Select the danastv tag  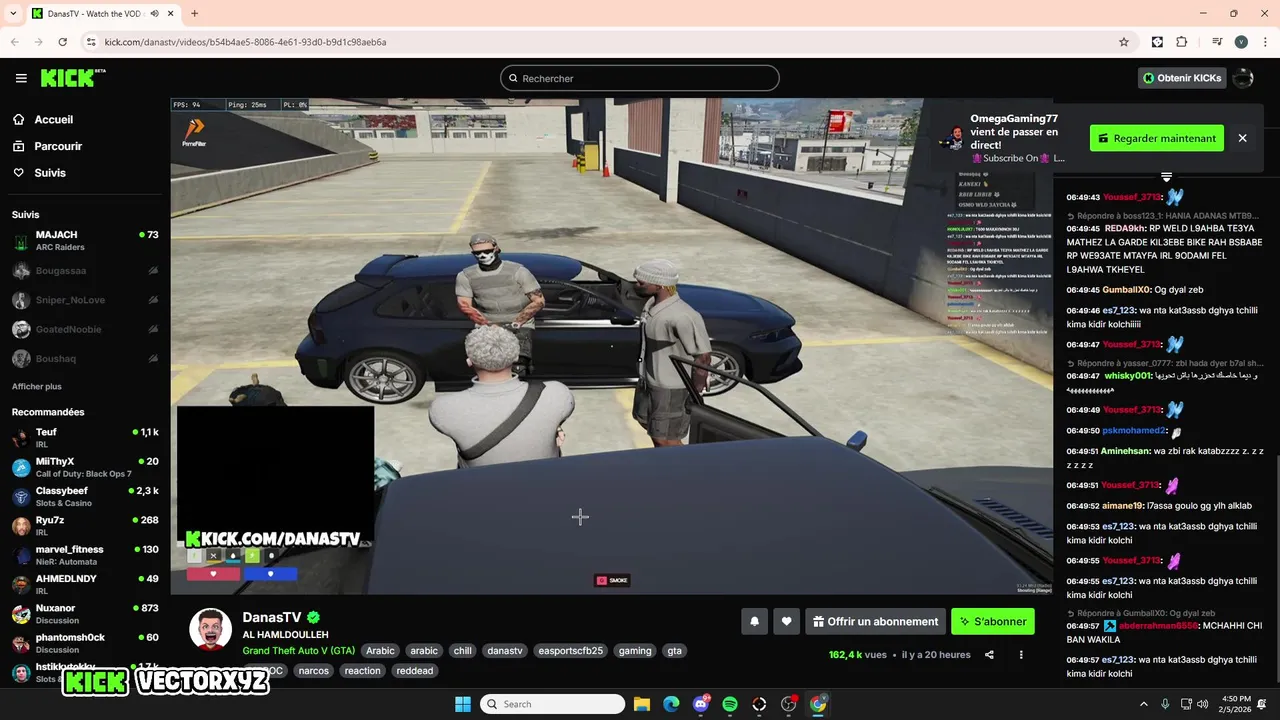tap(505, 651)
